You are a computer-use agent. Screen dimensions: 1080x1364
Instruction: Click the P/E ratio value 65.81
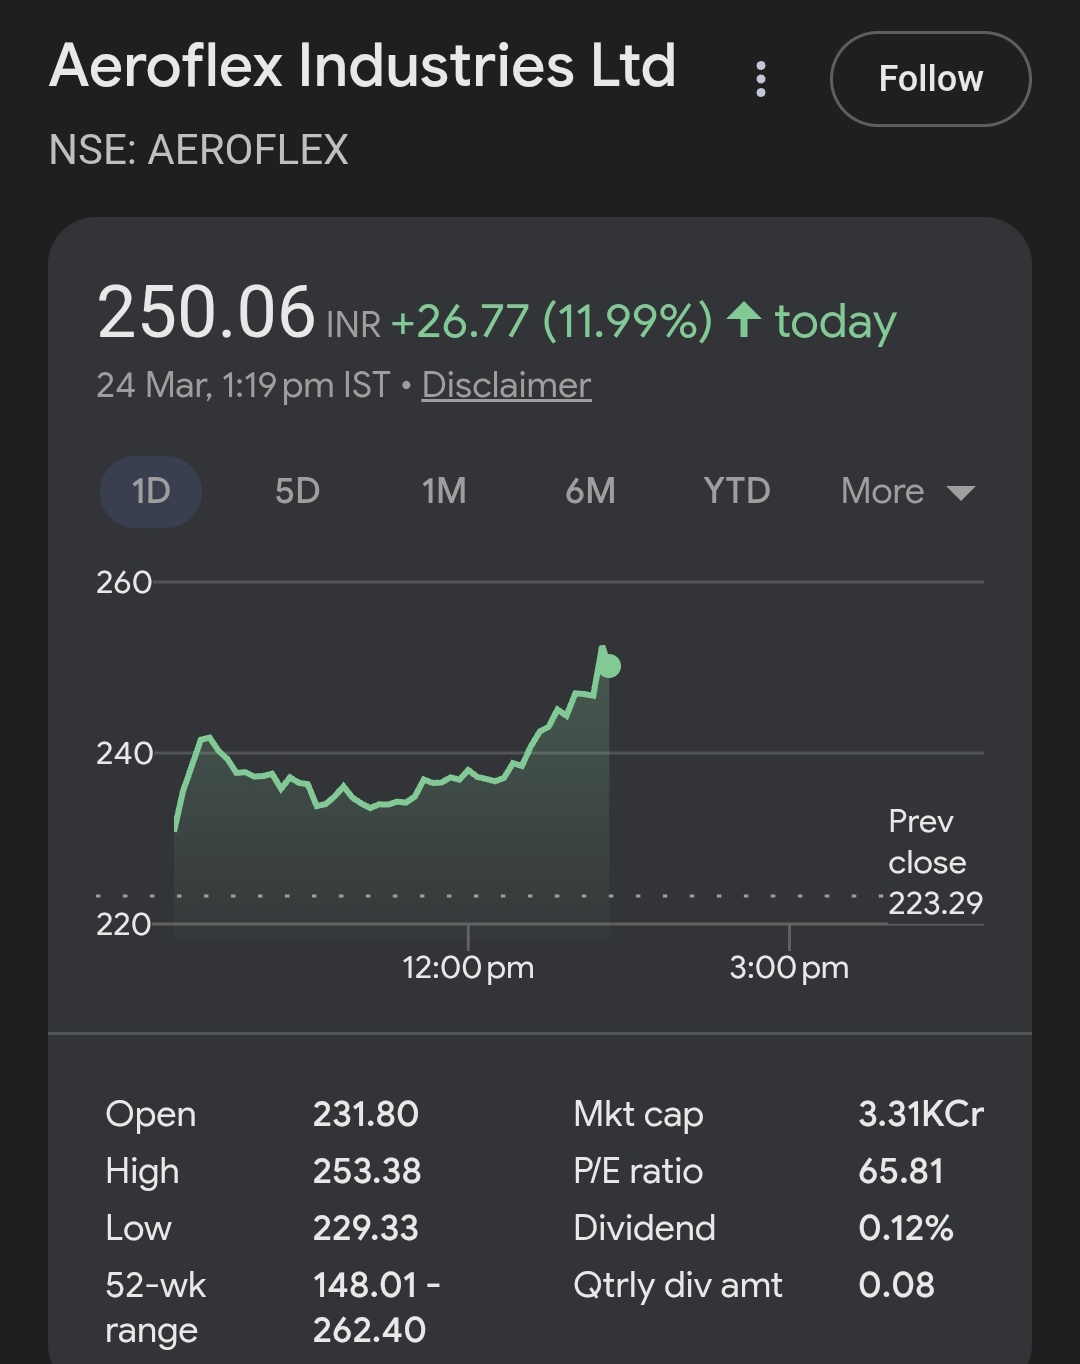tap(900, 1171)
